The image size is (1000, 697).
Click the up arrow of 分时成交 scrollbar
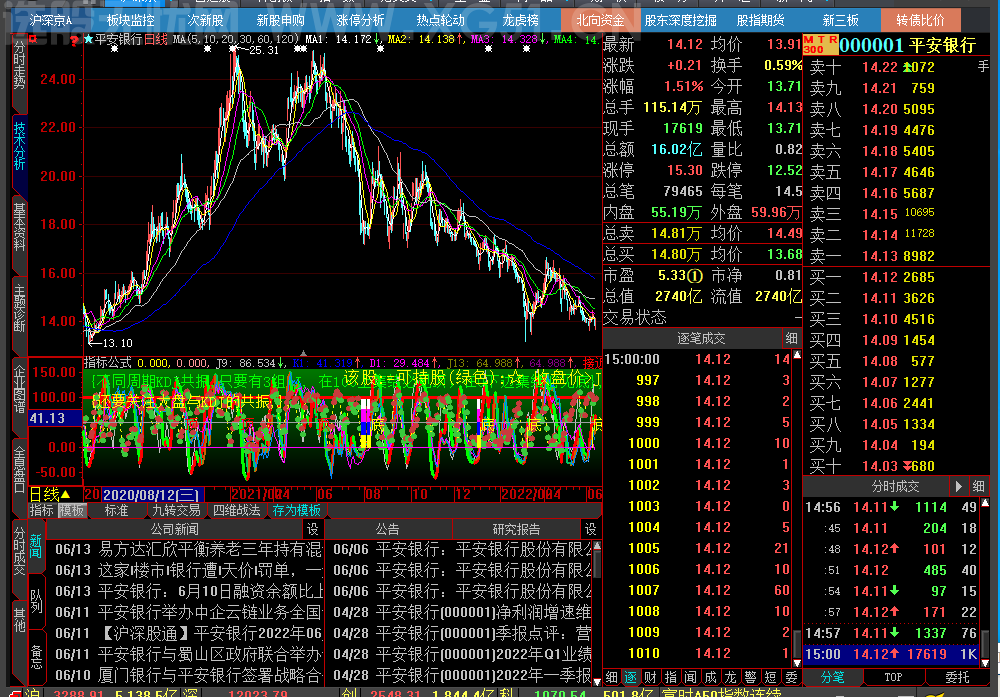click(985, 503)
